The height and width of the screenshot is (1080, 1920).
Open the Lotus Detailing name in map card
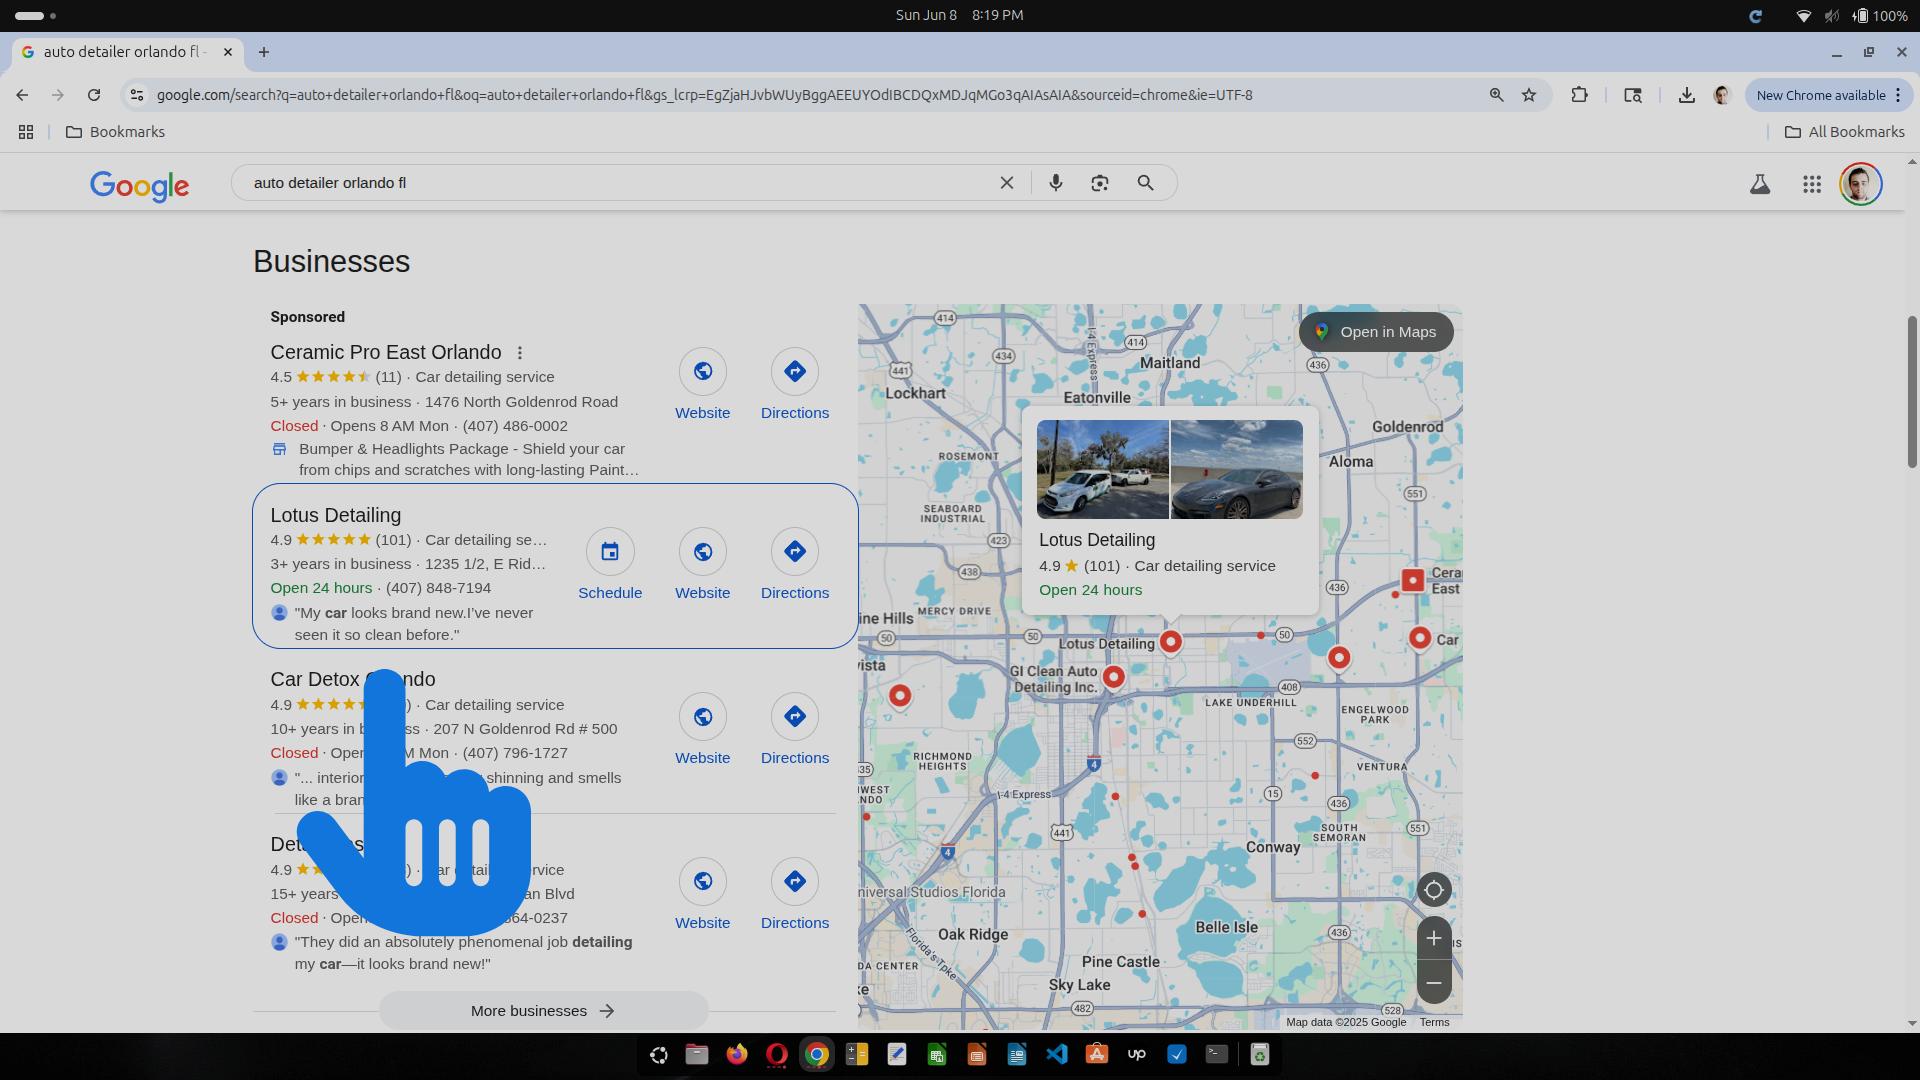1097,540
